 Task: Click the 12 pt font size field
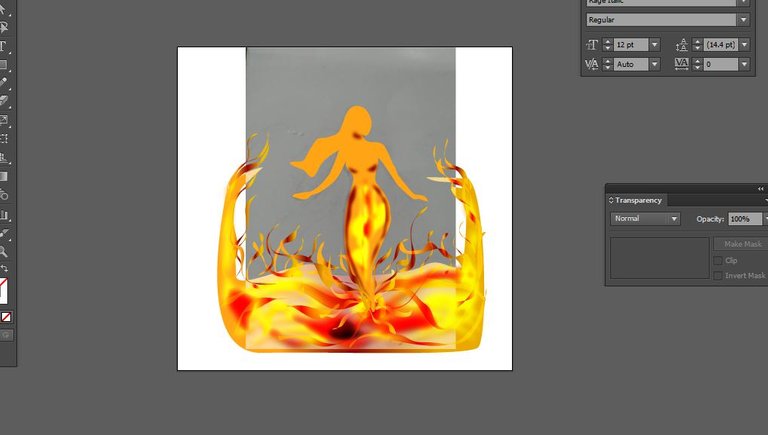[x=631, y=45]
